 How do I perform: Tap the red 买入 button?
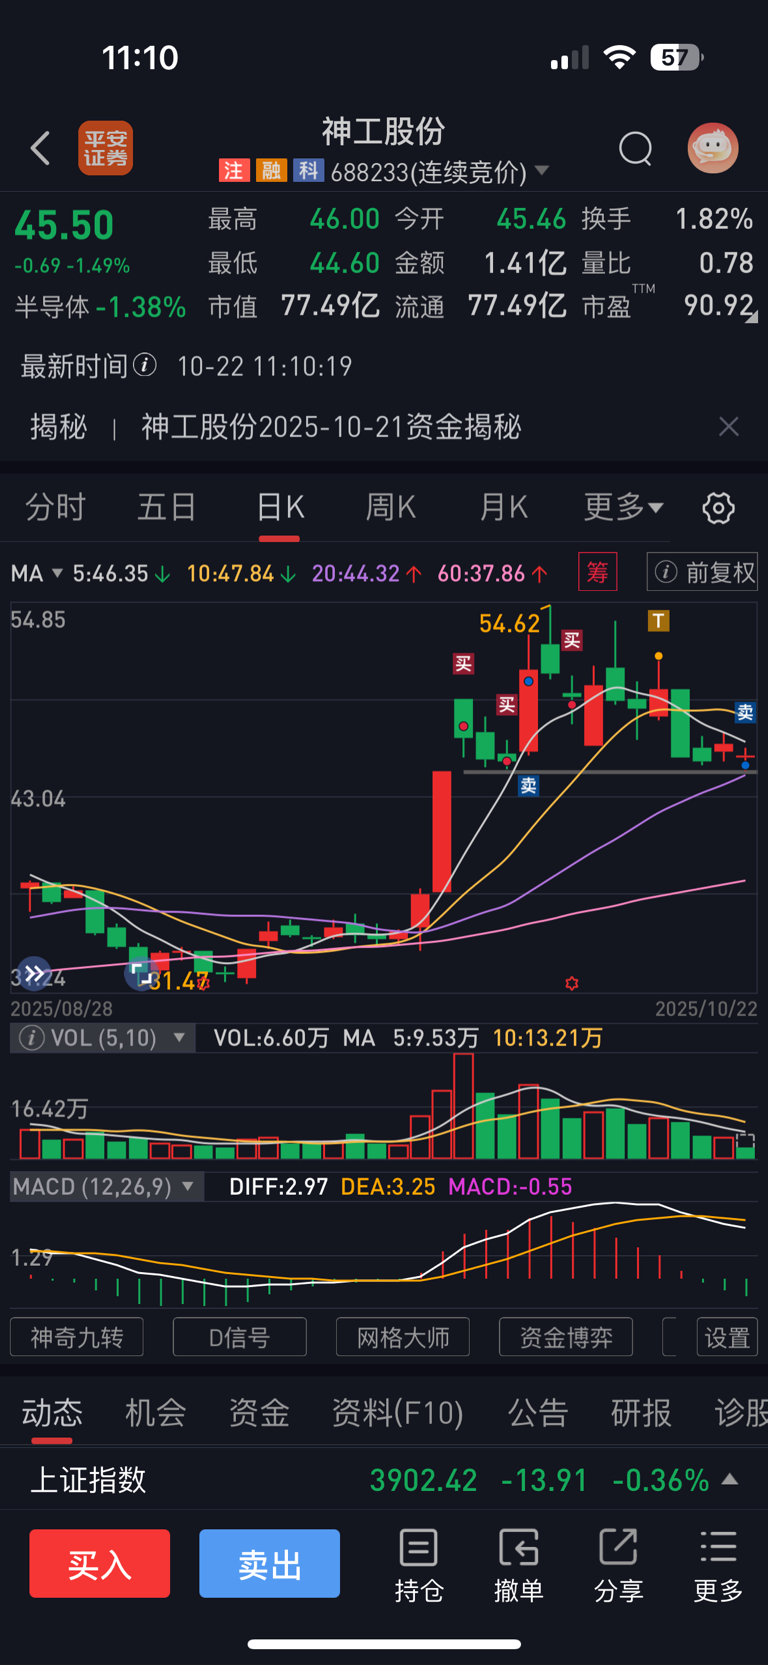pos(99,1563)
